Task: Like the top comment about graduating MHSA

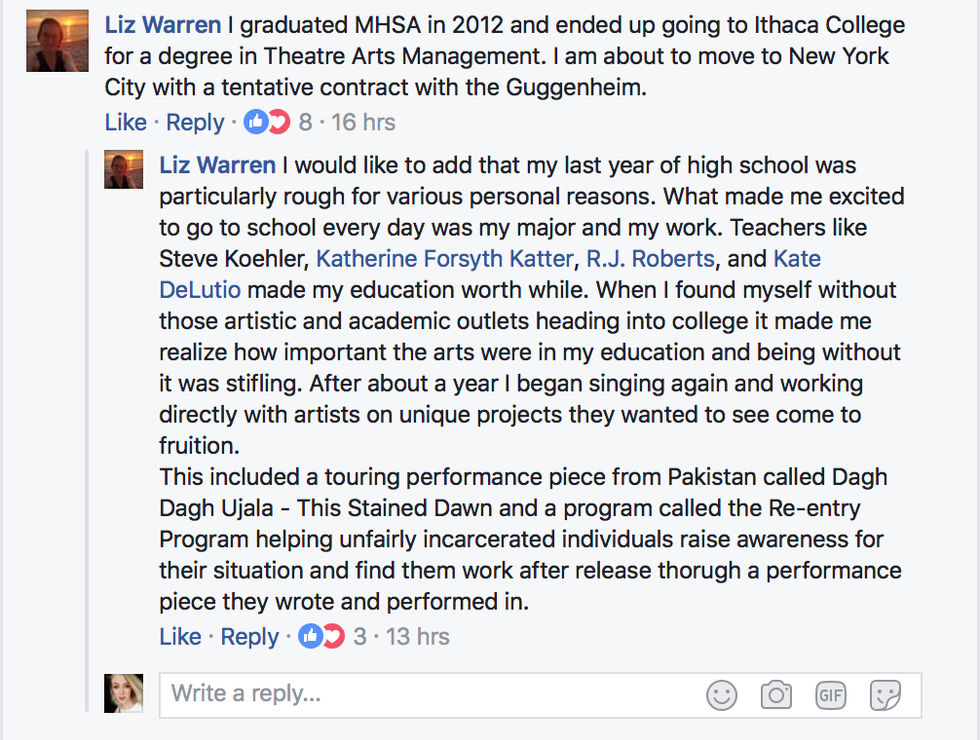Action: [126, 122]
